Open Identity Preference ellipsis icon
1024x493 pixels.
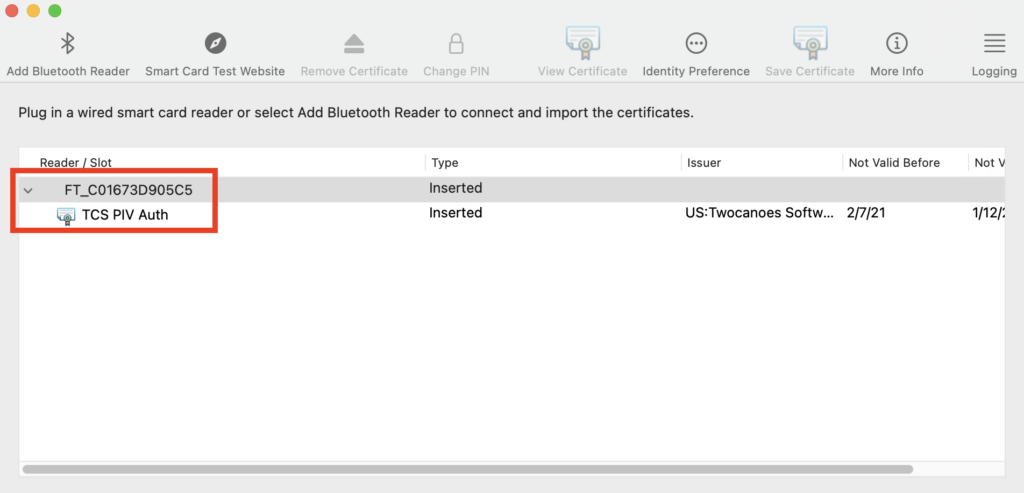696,44
